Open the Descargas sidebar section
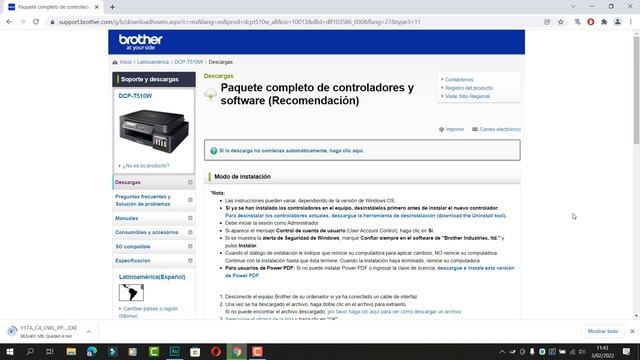This screenshot has width=640, height=360. (154, 182)
